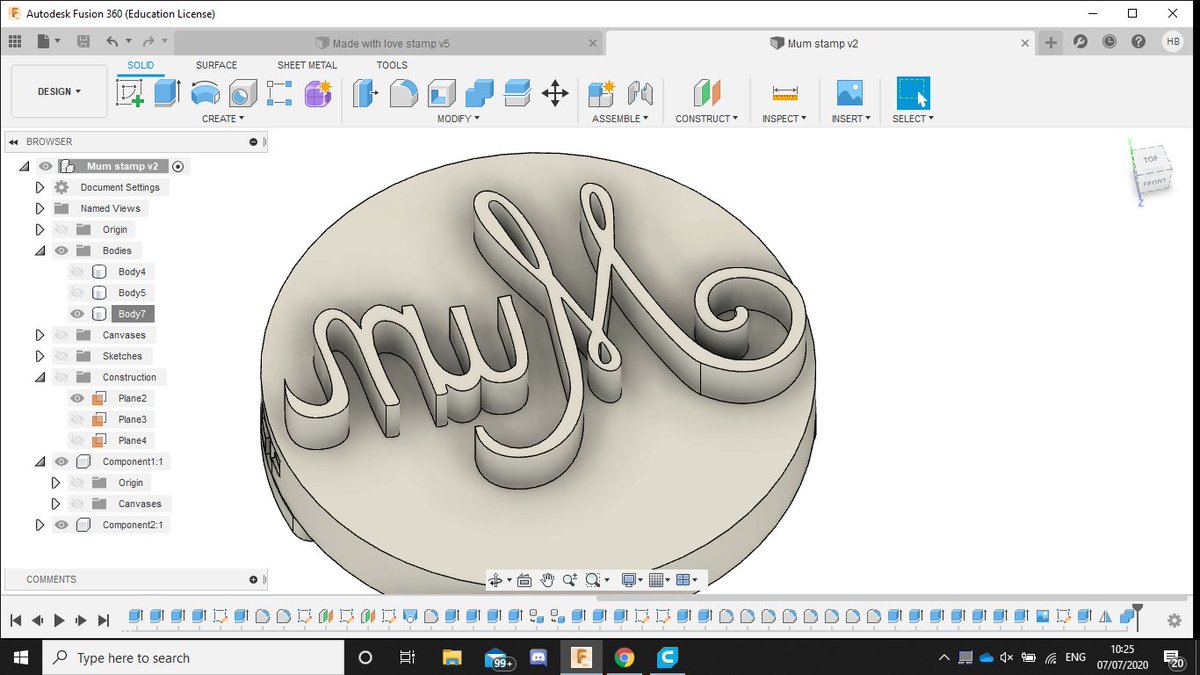Open the CREATE dropdown menu
This screenshot has width=1200, height=675.
(223, 119)
